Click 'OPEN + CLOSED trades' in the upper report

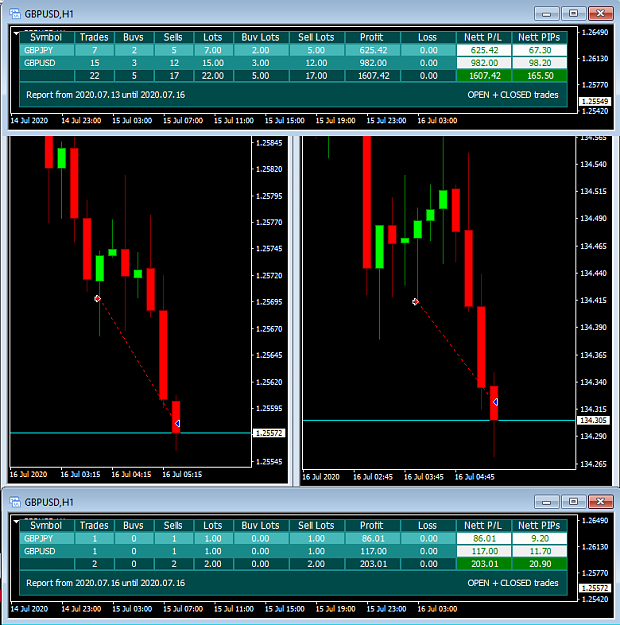[513, 95]
